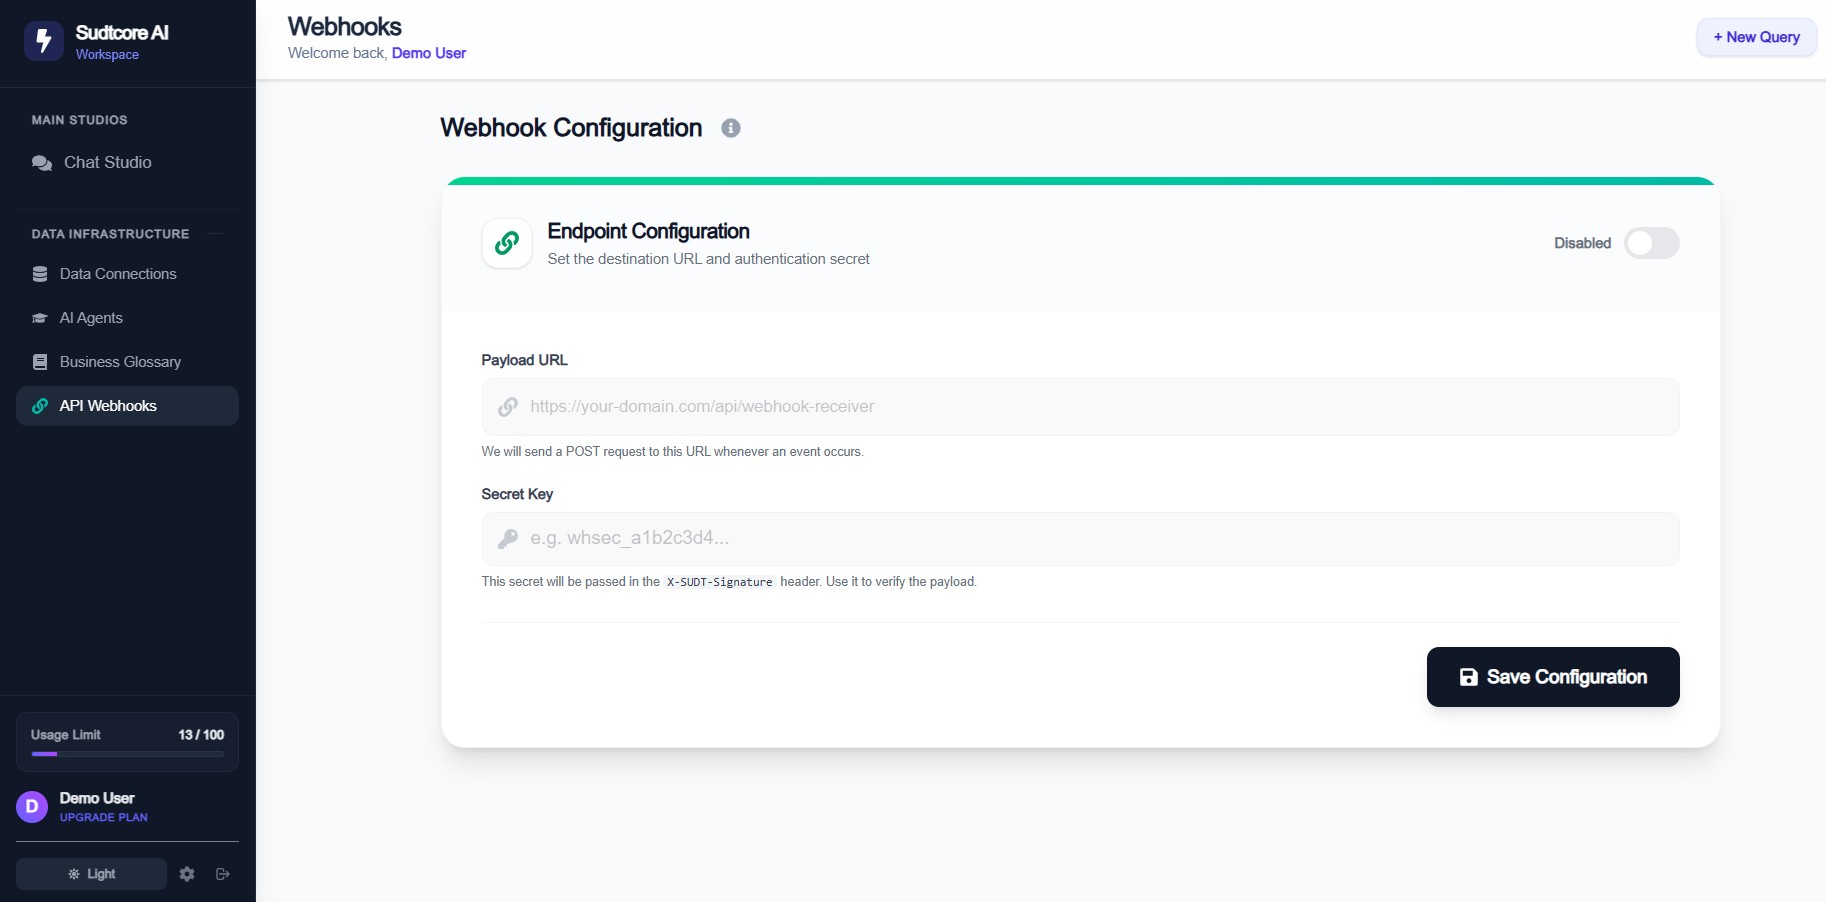Go to Data Connections page
The image size is (1826, 902).
tap(117, 274)
